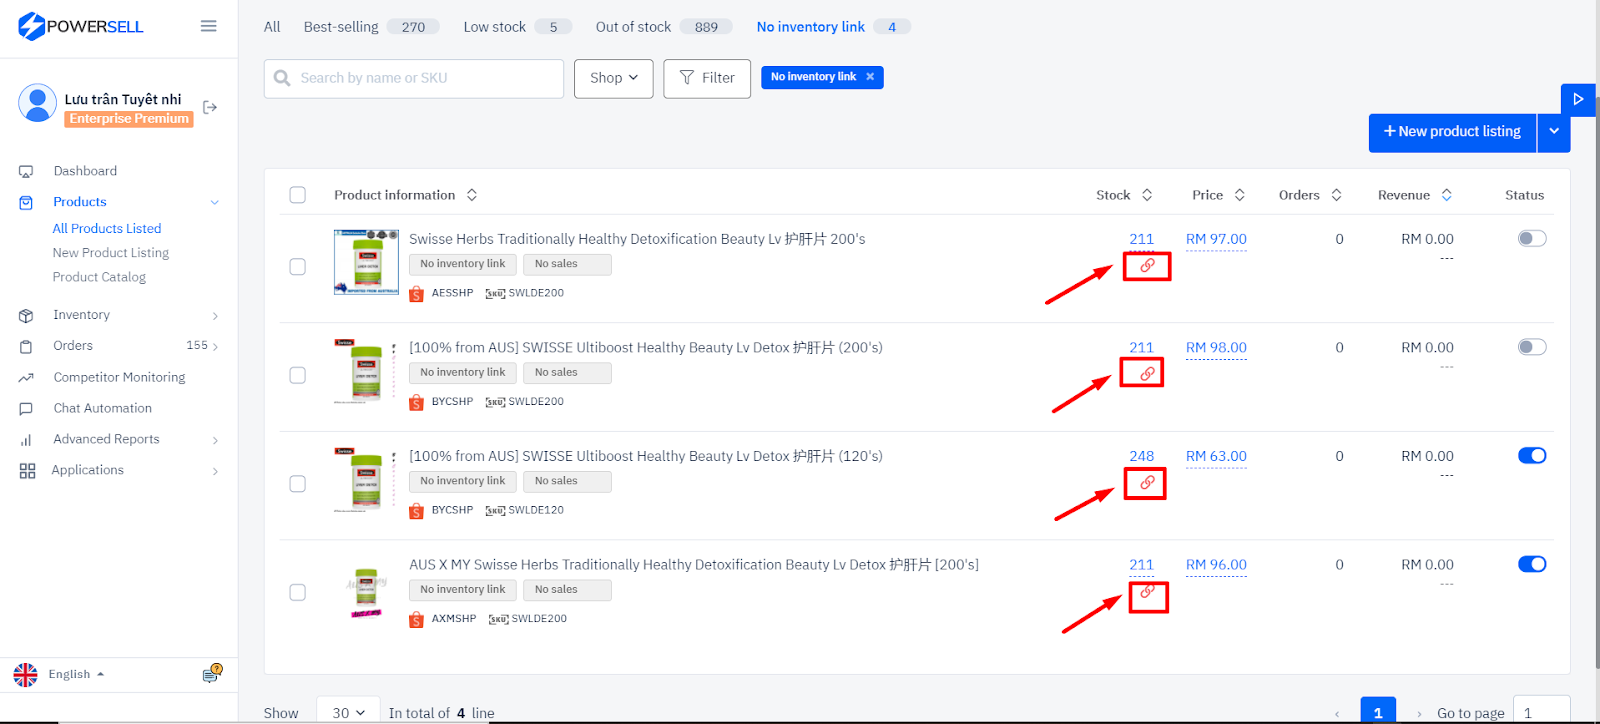Switch to the All tab

(x=272, y=27)
